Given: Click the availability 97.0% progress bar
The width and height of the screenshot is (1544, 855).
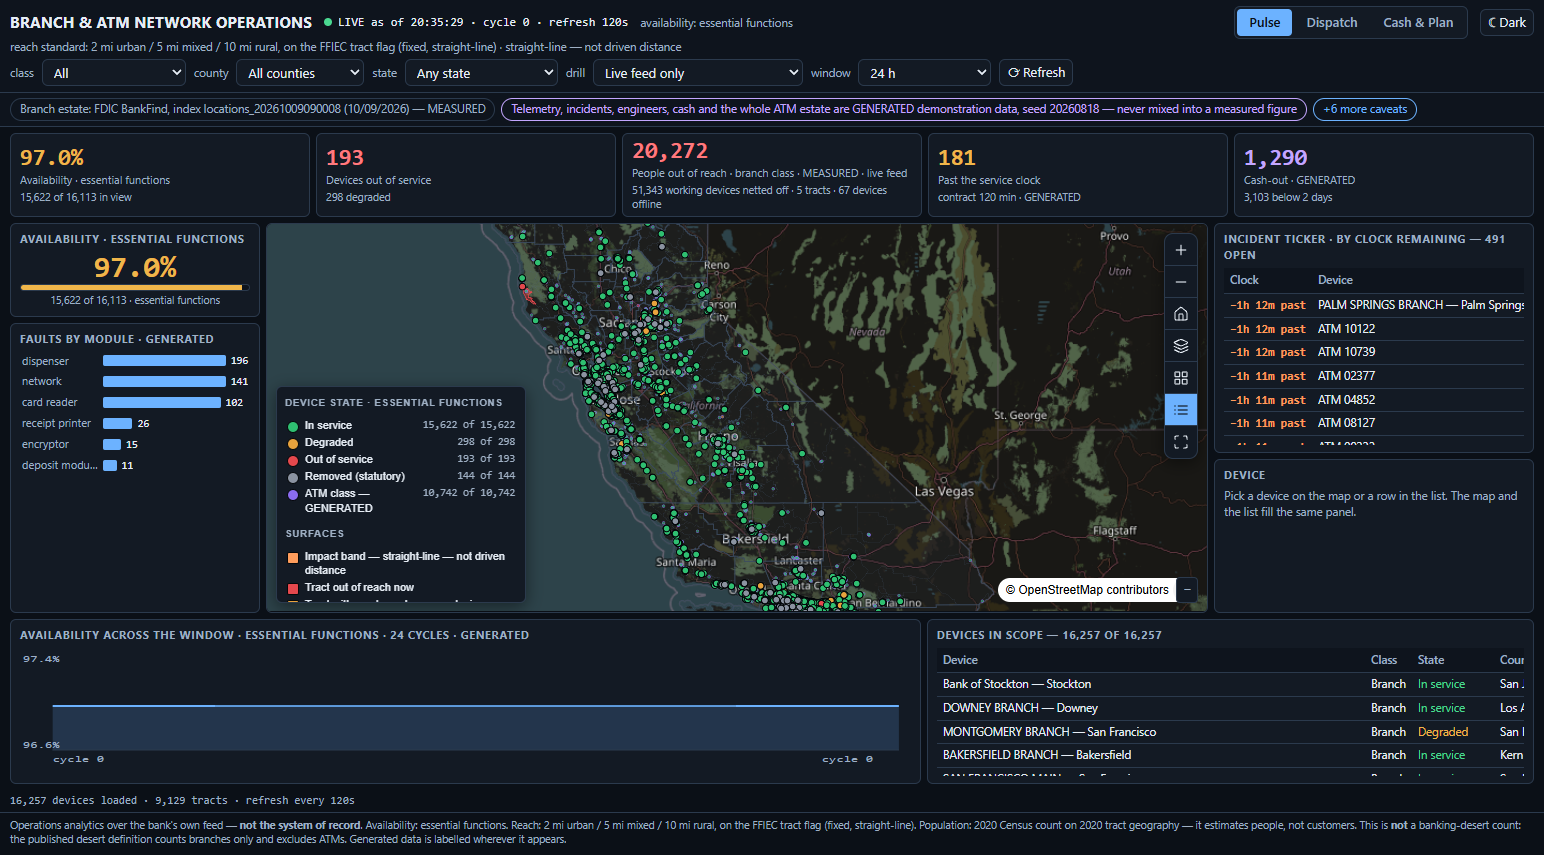Looking at the screenshot, I should pos(135,287).
